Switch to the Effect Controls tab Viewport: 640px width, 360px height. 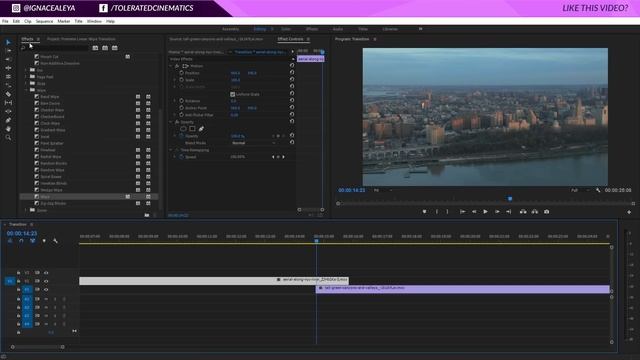pyautogui.click(x=291, y=39)
